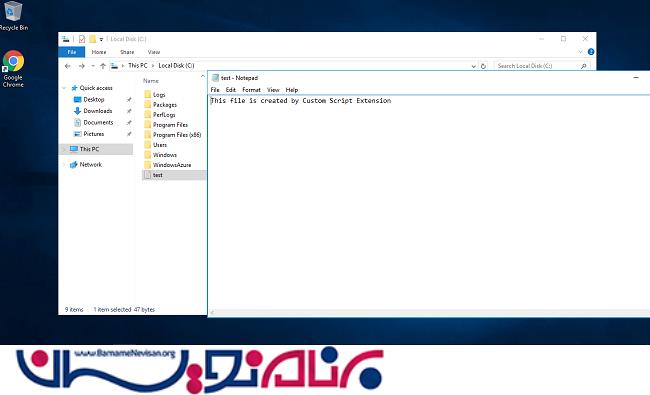650x395 pixels.
Task: Click New Folder quick access toolbar icon
Action: 92,39
